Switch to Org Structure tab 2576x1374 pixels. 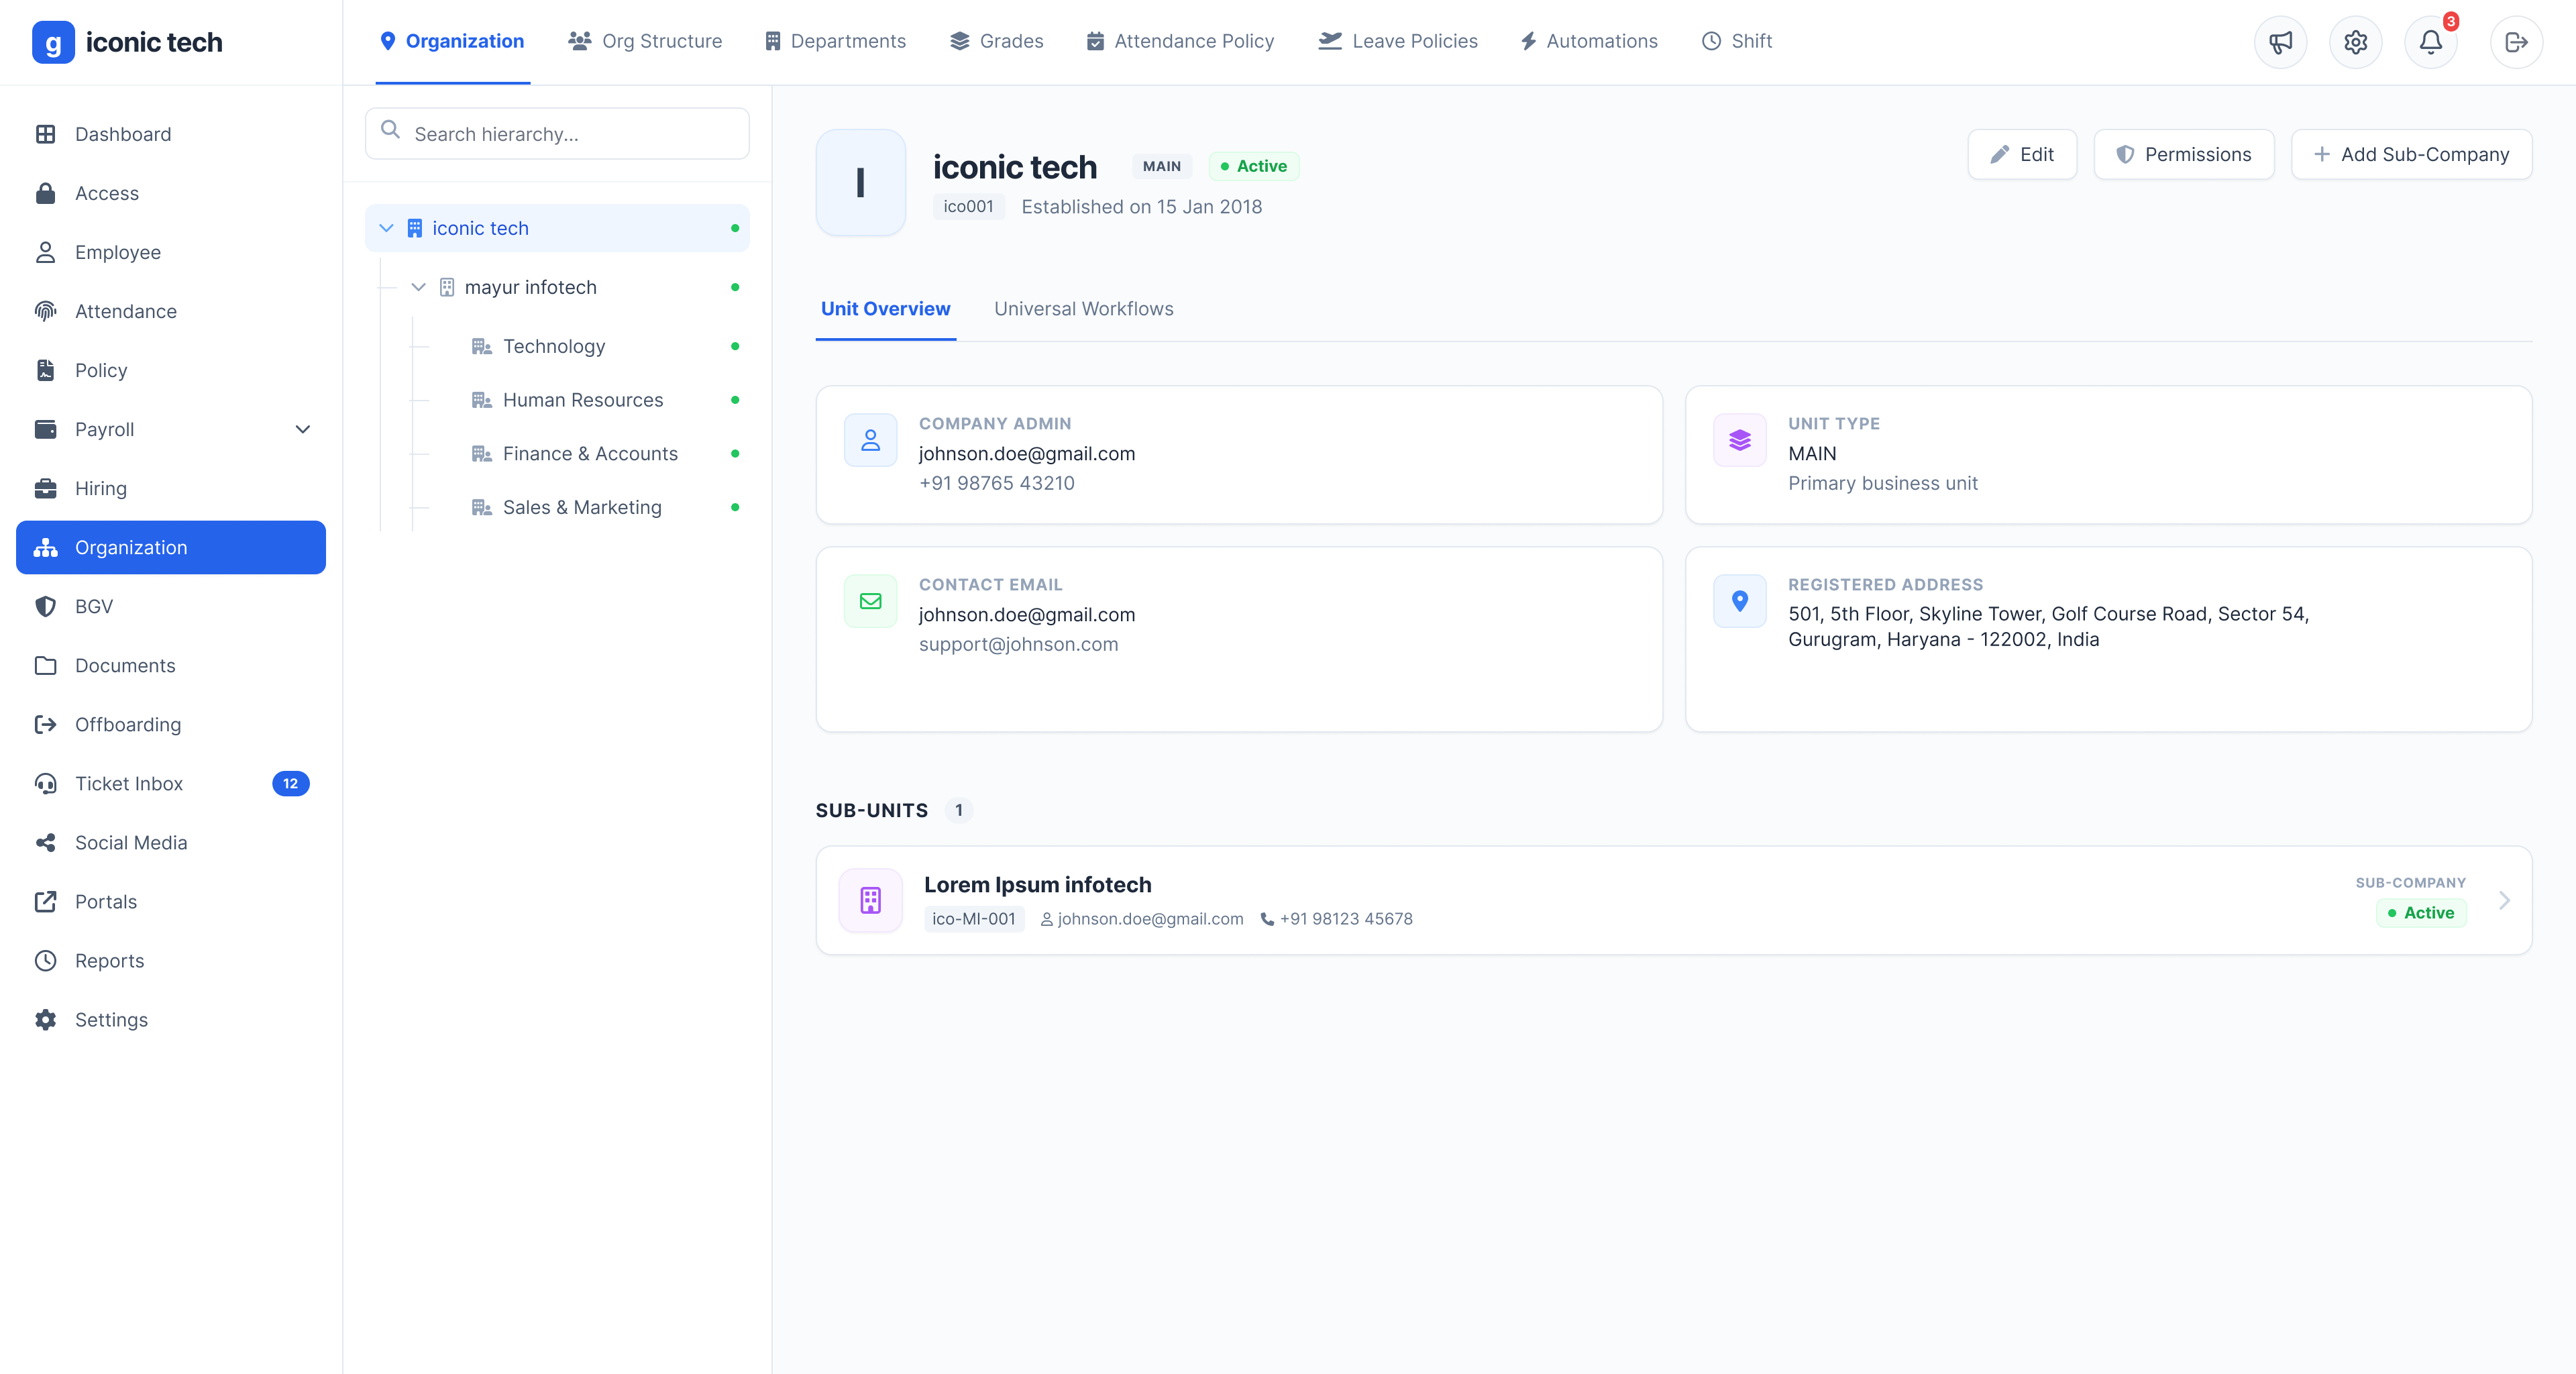click(645, 41)
